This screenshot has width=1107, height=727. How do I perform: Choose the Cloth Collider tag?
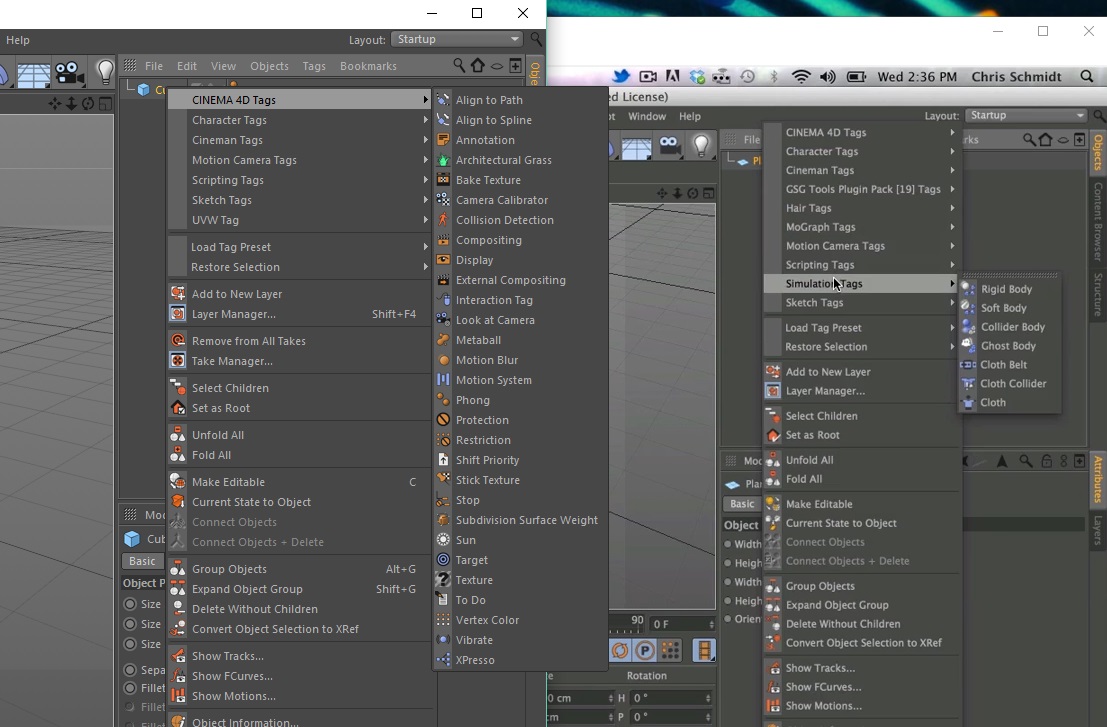click(1009, 383)
